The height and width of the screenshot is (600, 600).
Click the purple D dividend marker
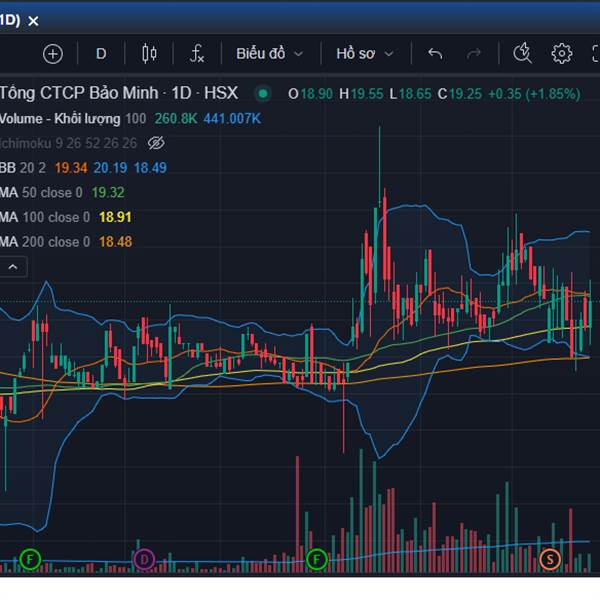144,558
